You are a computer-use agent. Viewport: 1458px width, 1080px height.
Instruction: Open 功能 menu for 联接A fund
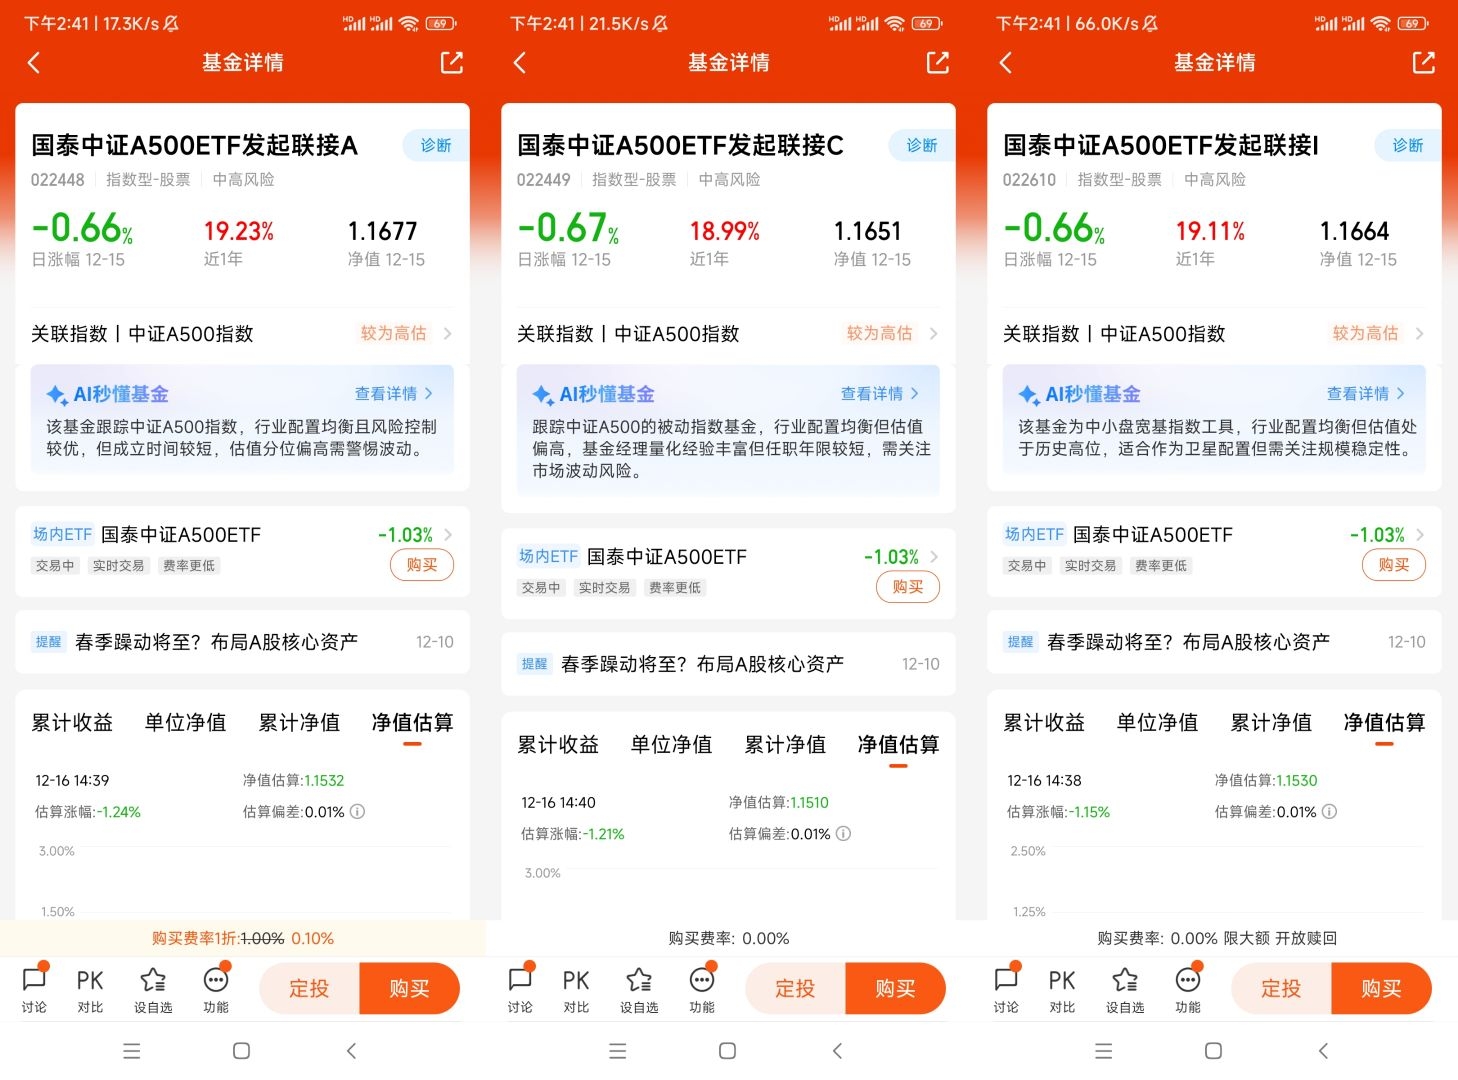pyautogui.click(x=216, y=989)
